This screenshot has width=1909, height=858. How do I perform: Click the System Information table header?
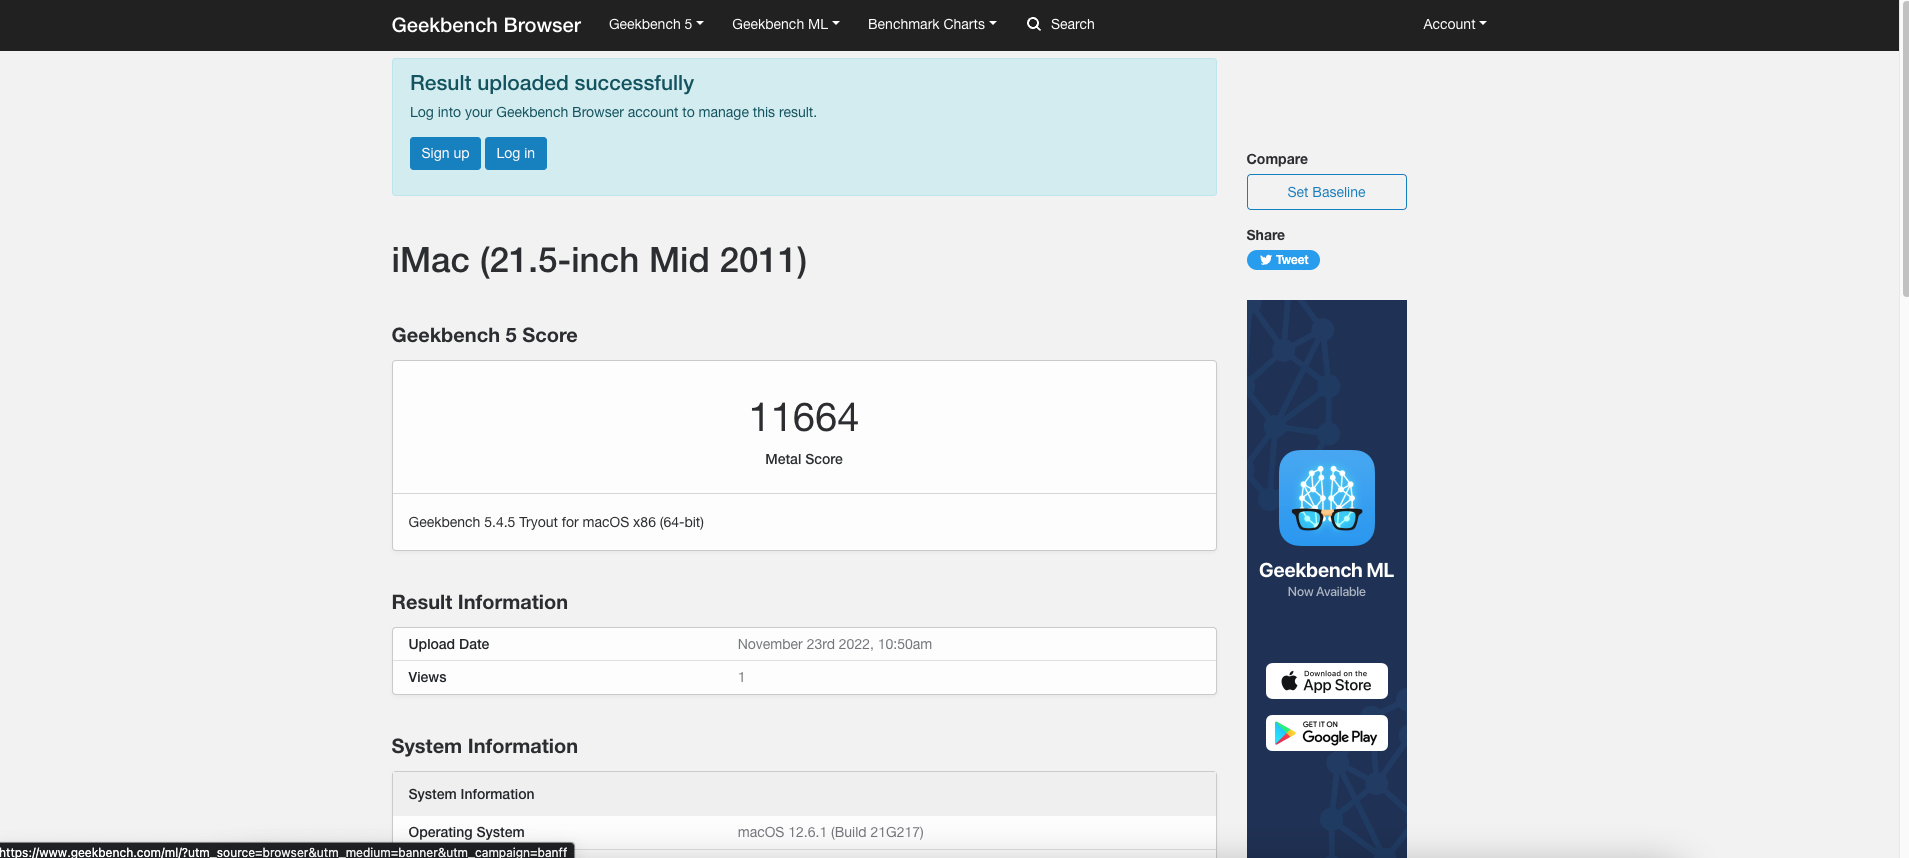click(804, 794)
